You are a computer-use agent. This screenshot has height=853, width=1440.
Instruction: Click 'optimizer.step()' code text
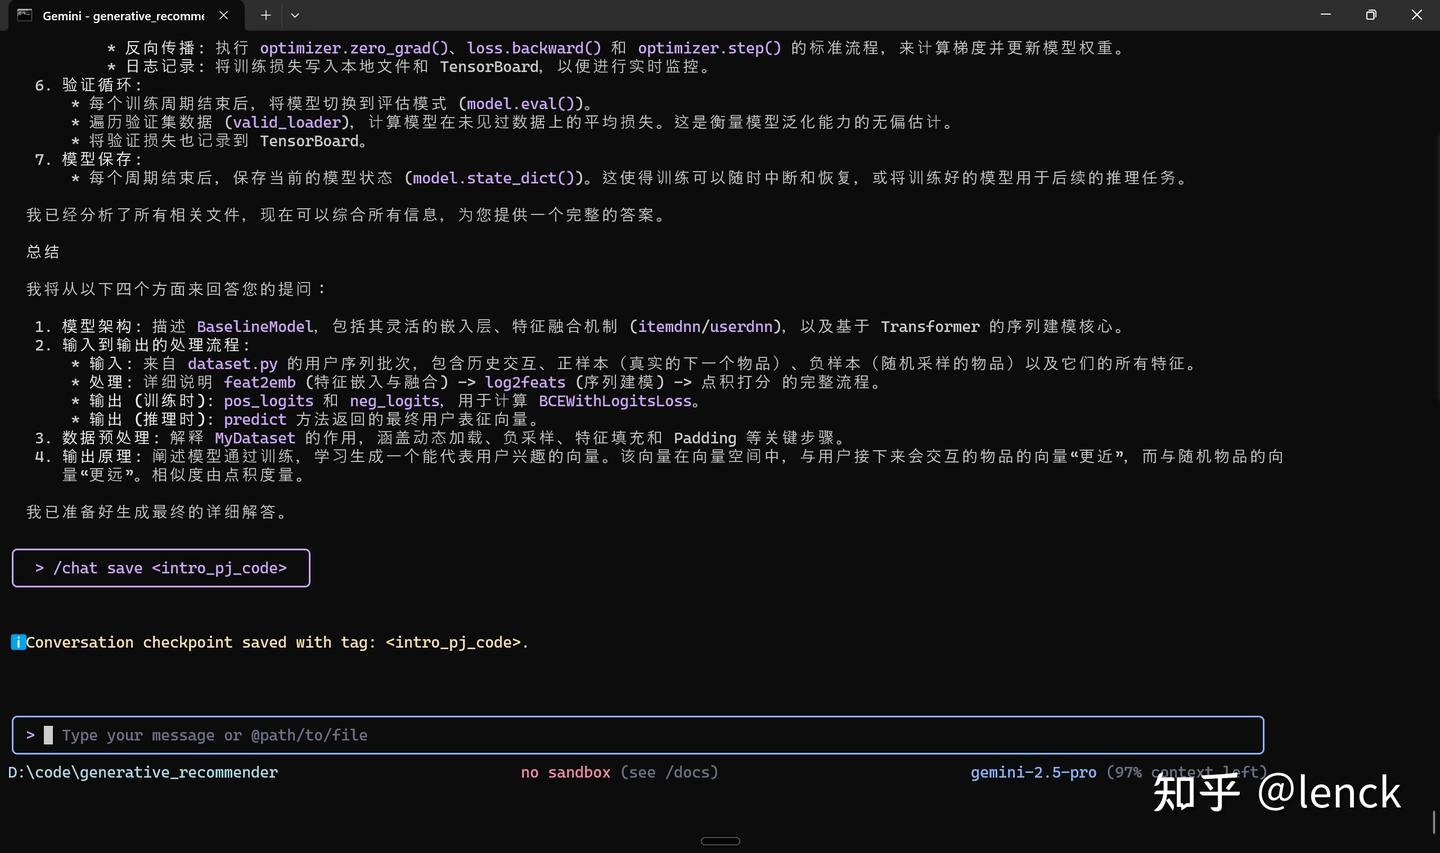(x=709, y=48)
